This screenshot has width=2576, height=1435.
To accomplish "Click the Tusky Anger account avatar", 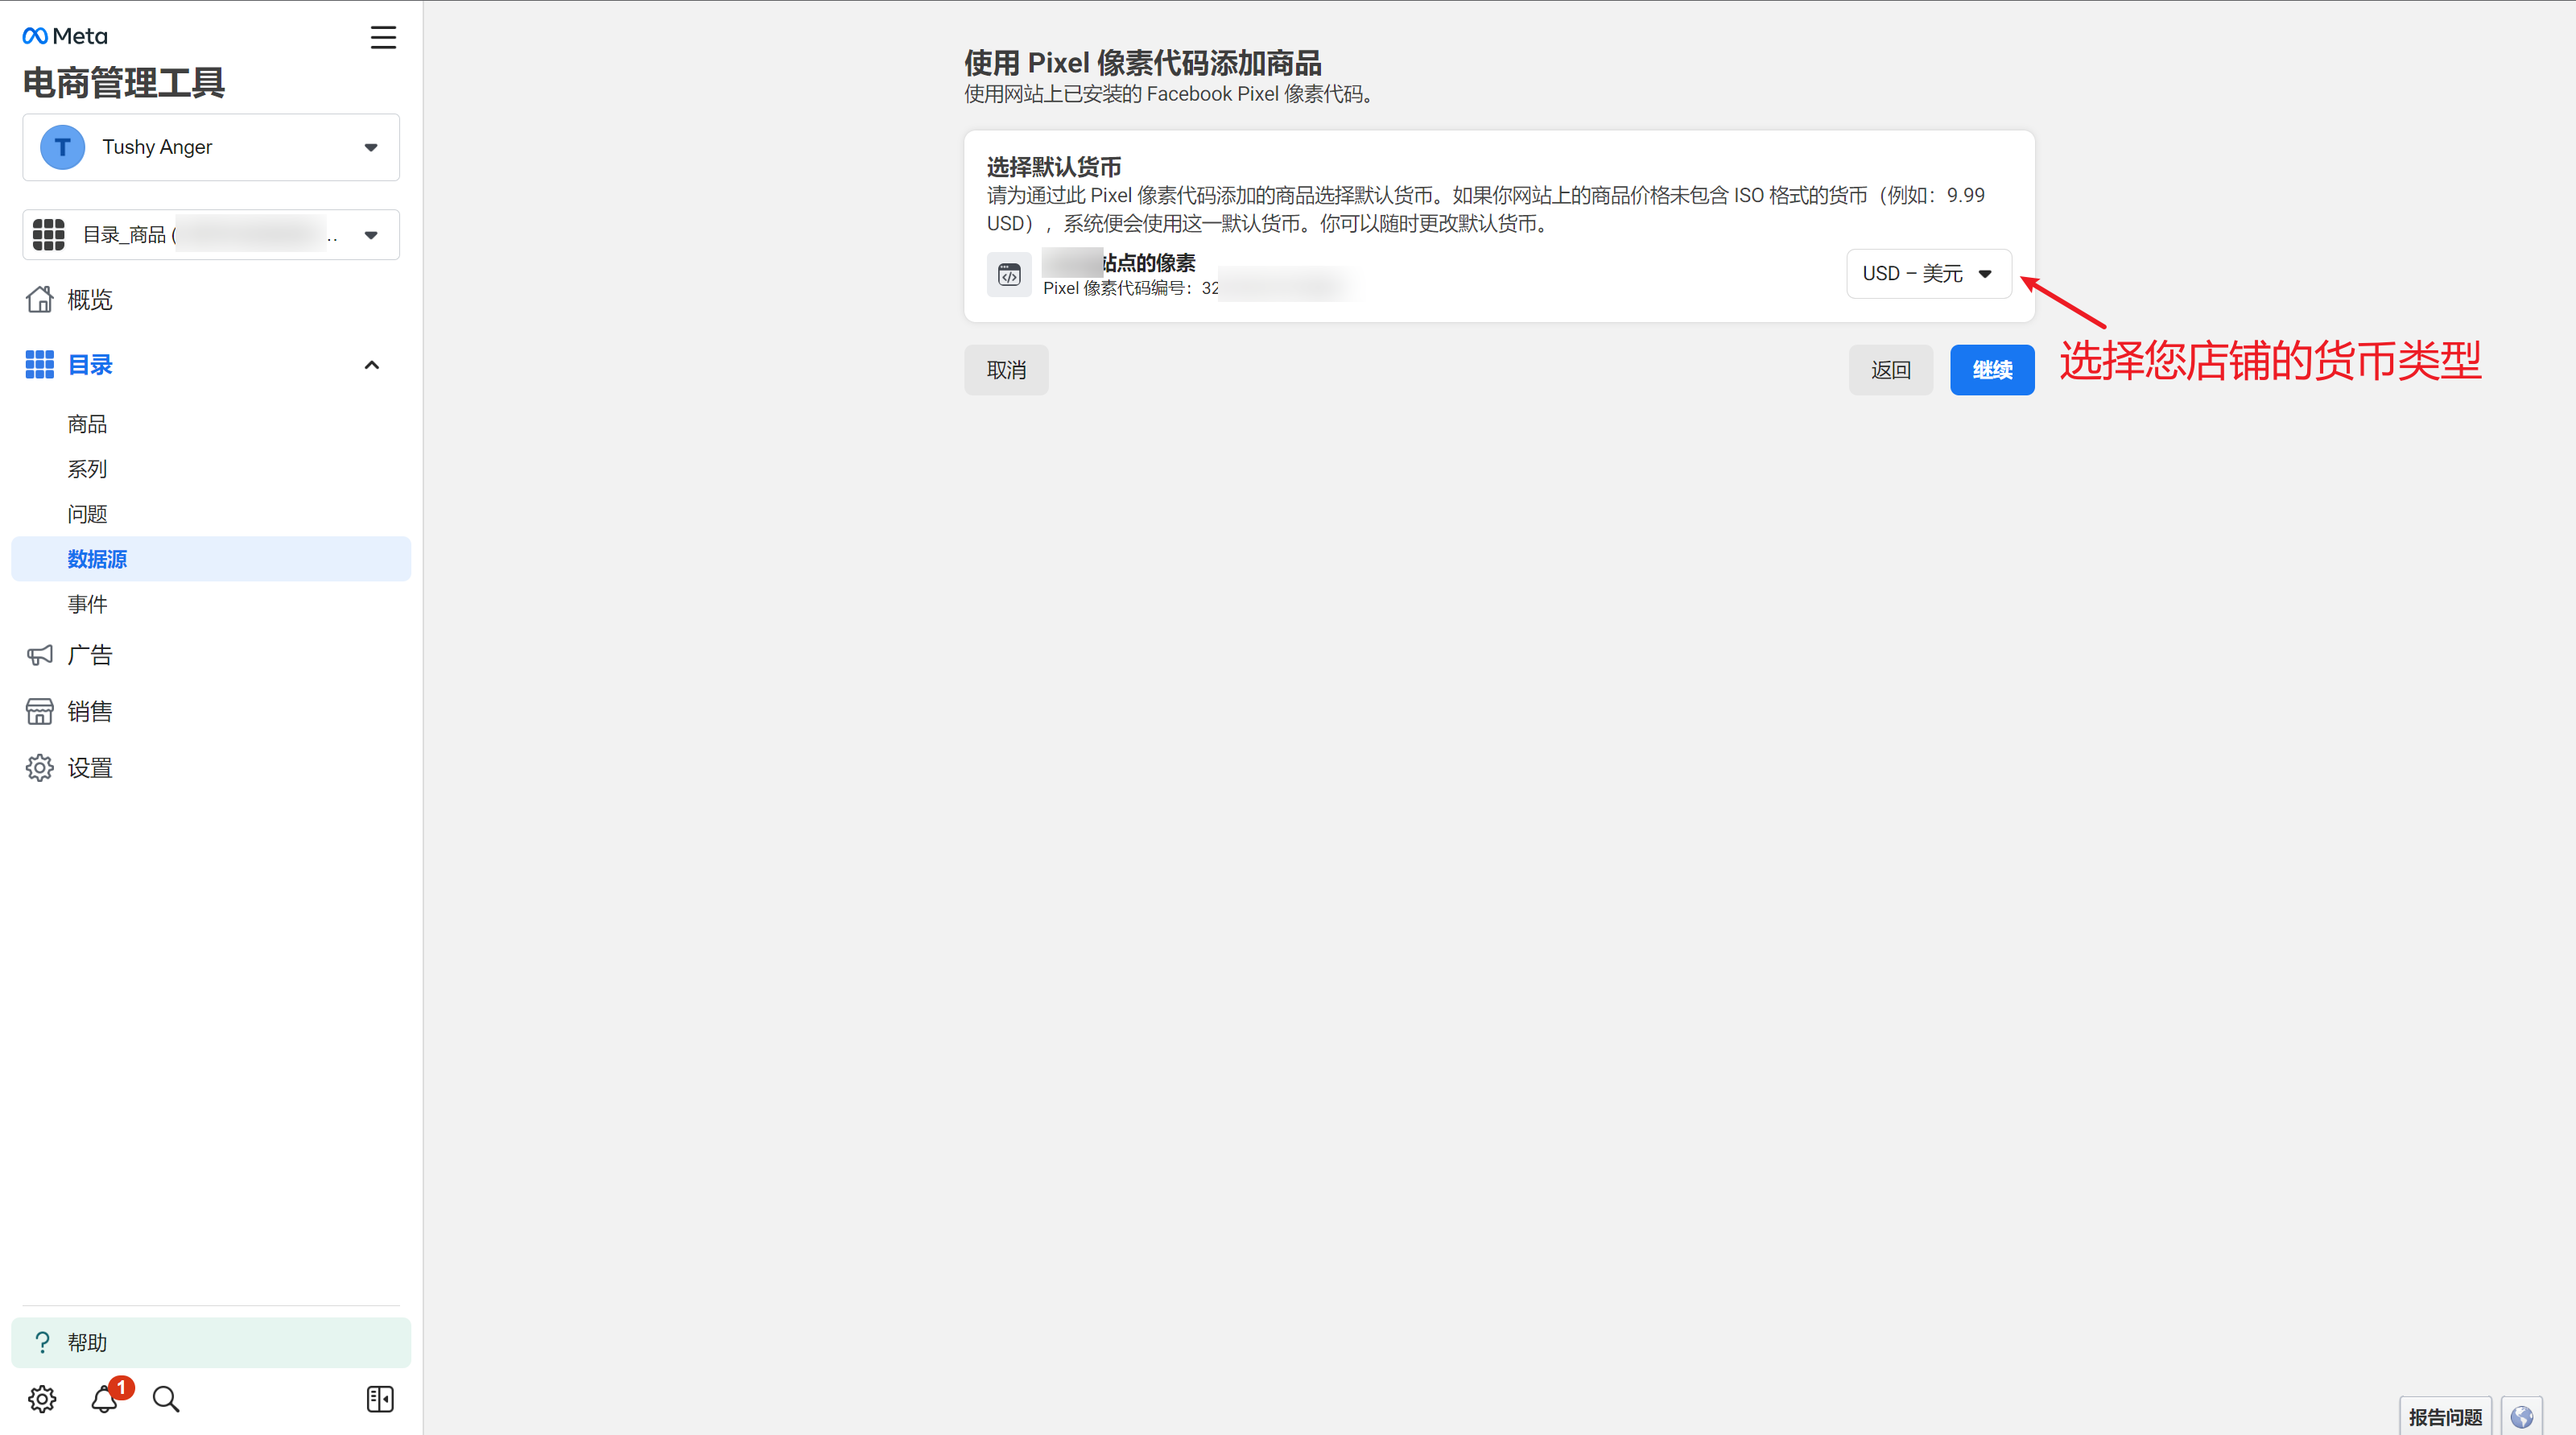I will (62, 147).
